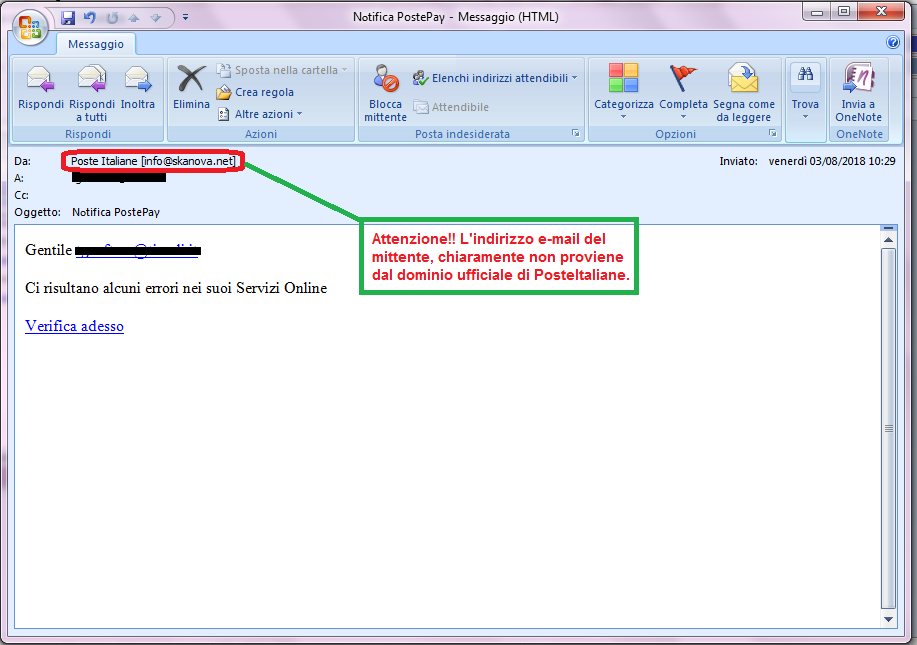Click the Redo icon in quick access toolbar
Screen dimensions: 917x645
112,18
